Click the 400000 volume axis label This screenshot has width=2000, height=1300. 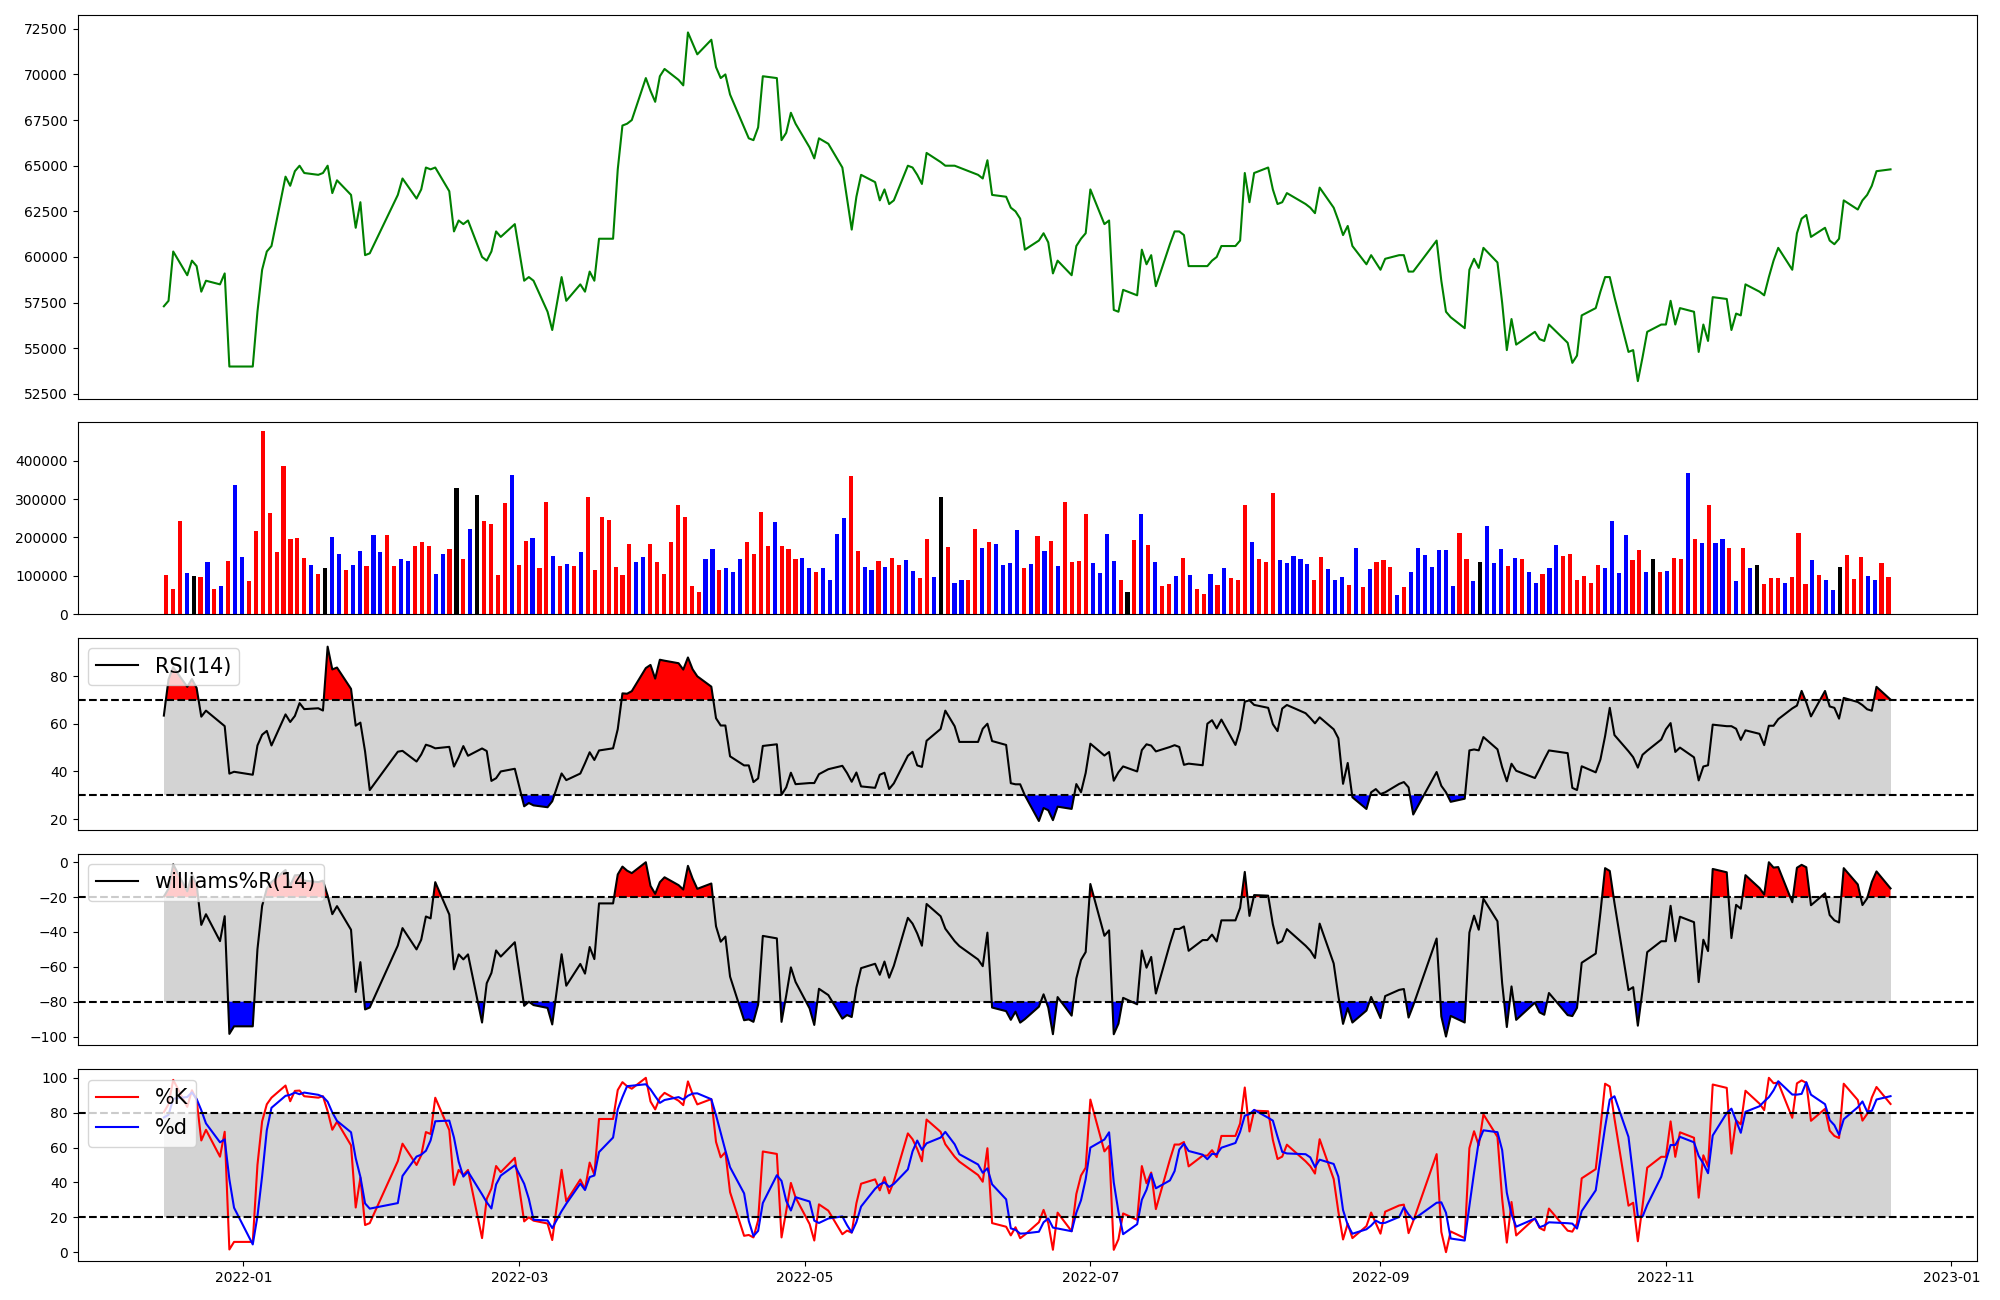tap(41, 462)
